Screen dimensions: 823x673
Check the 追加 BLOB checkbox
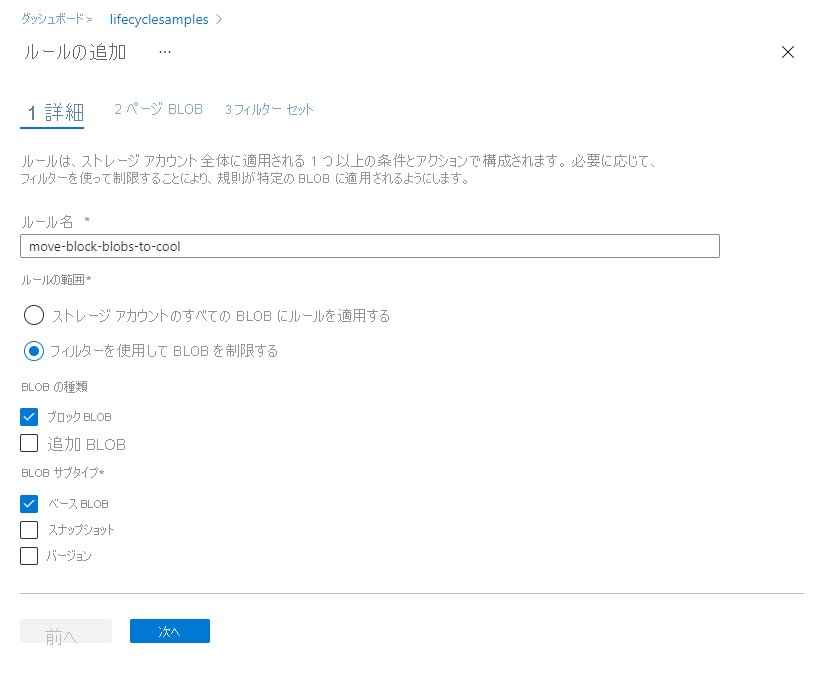(29, 443)
